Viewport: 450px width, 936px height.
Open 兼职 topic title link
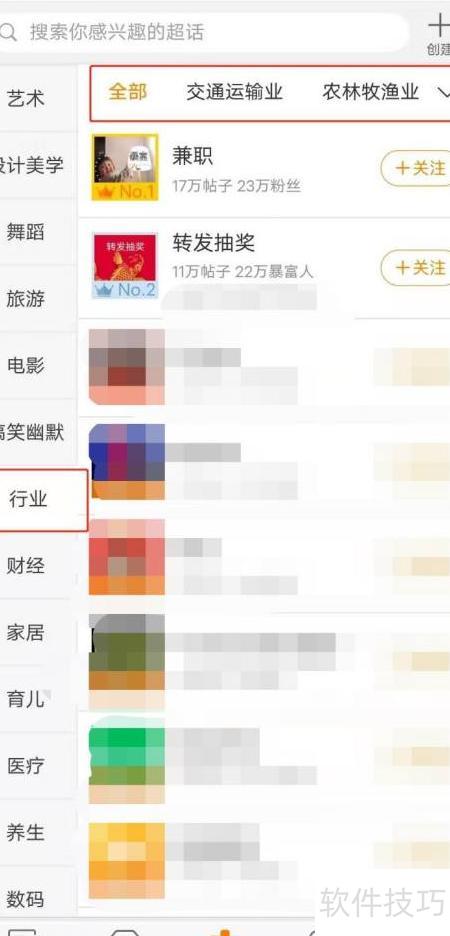point(192,156)
